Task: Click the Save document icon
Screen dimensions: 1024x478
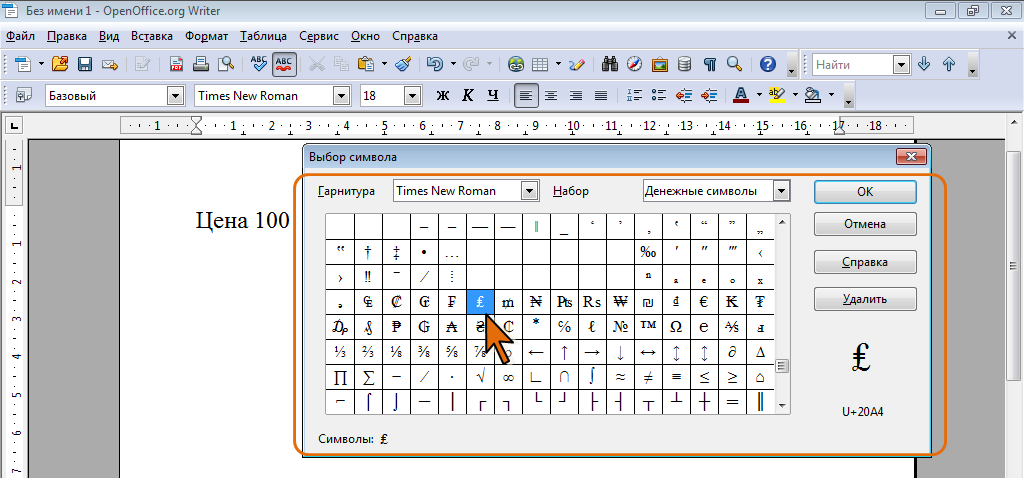Action: tap(85, 64)
